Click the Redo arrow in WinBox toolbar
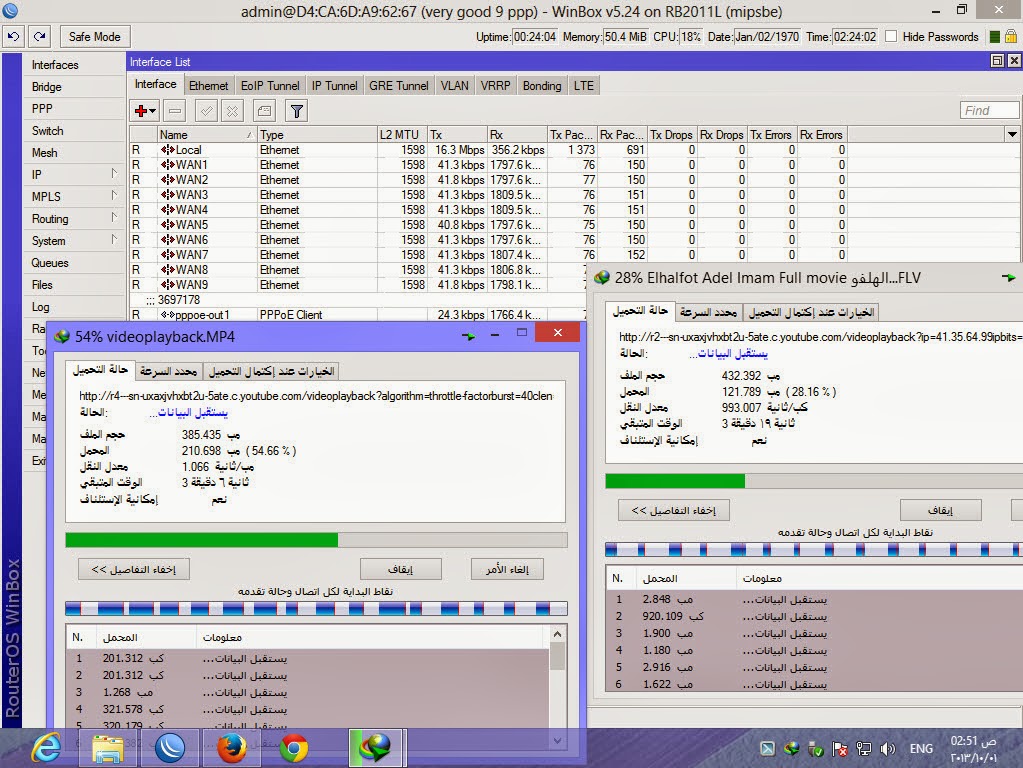The height and width of the screenshot is (768, 1023). [40, 37]
